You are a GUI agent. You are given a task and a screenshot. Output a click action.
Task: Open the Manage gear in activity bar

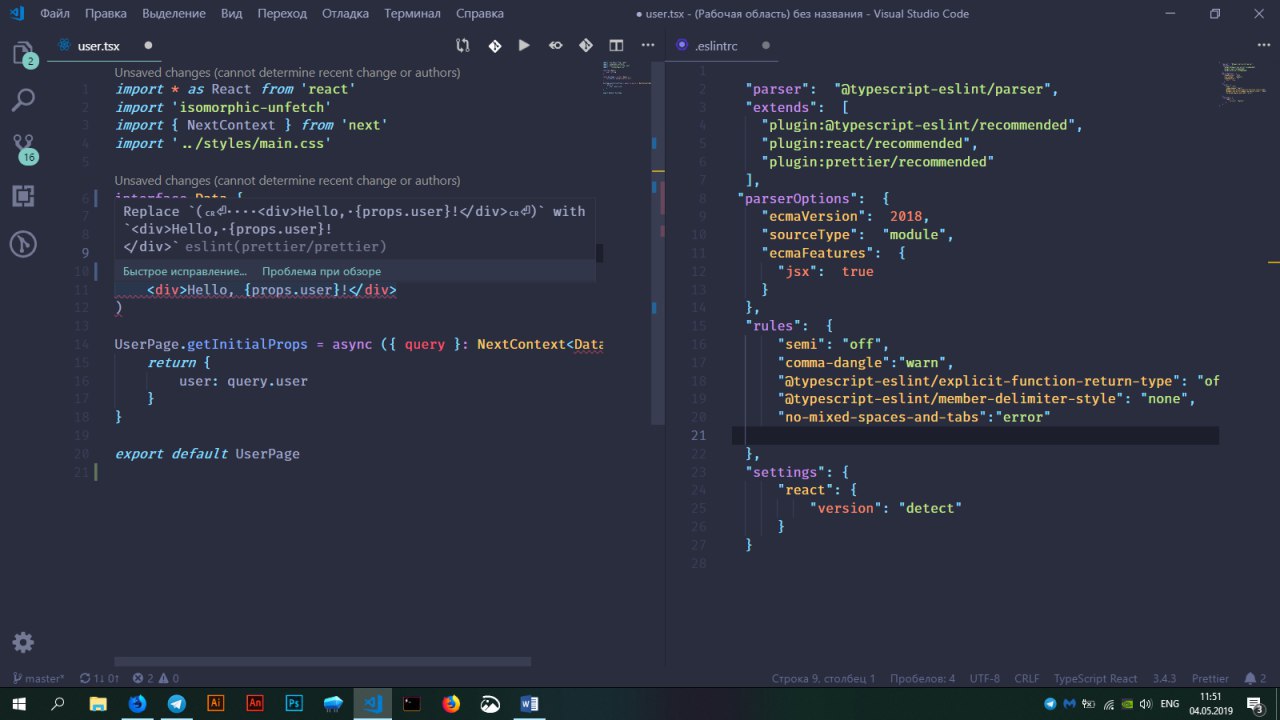[23, 642]
